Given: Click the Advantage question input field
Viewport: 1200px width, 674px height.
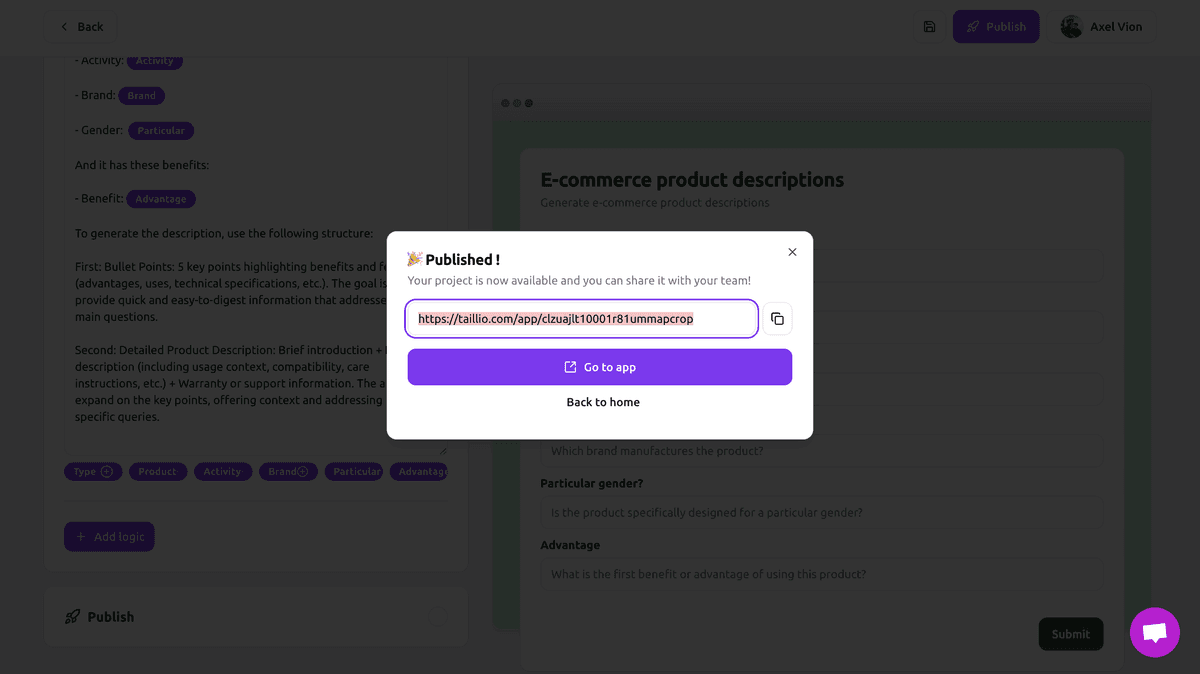Looking at the screenshot, I should pyautogui.click(x=822, y=573).
